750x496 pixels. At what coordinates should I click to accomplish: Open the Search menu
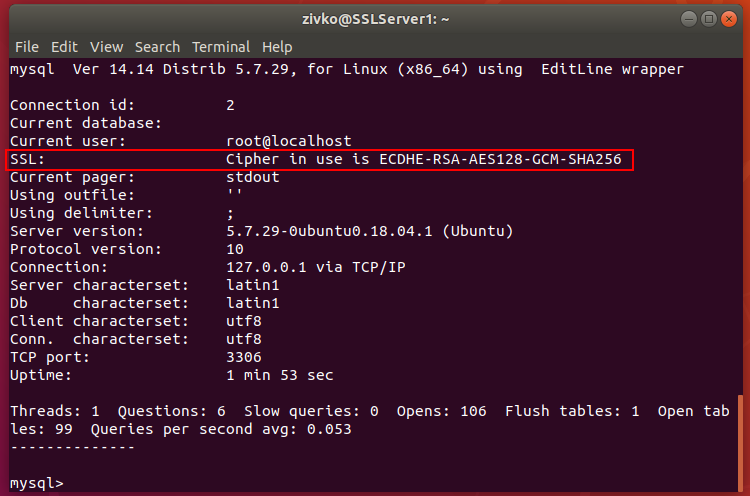[157, 47]
